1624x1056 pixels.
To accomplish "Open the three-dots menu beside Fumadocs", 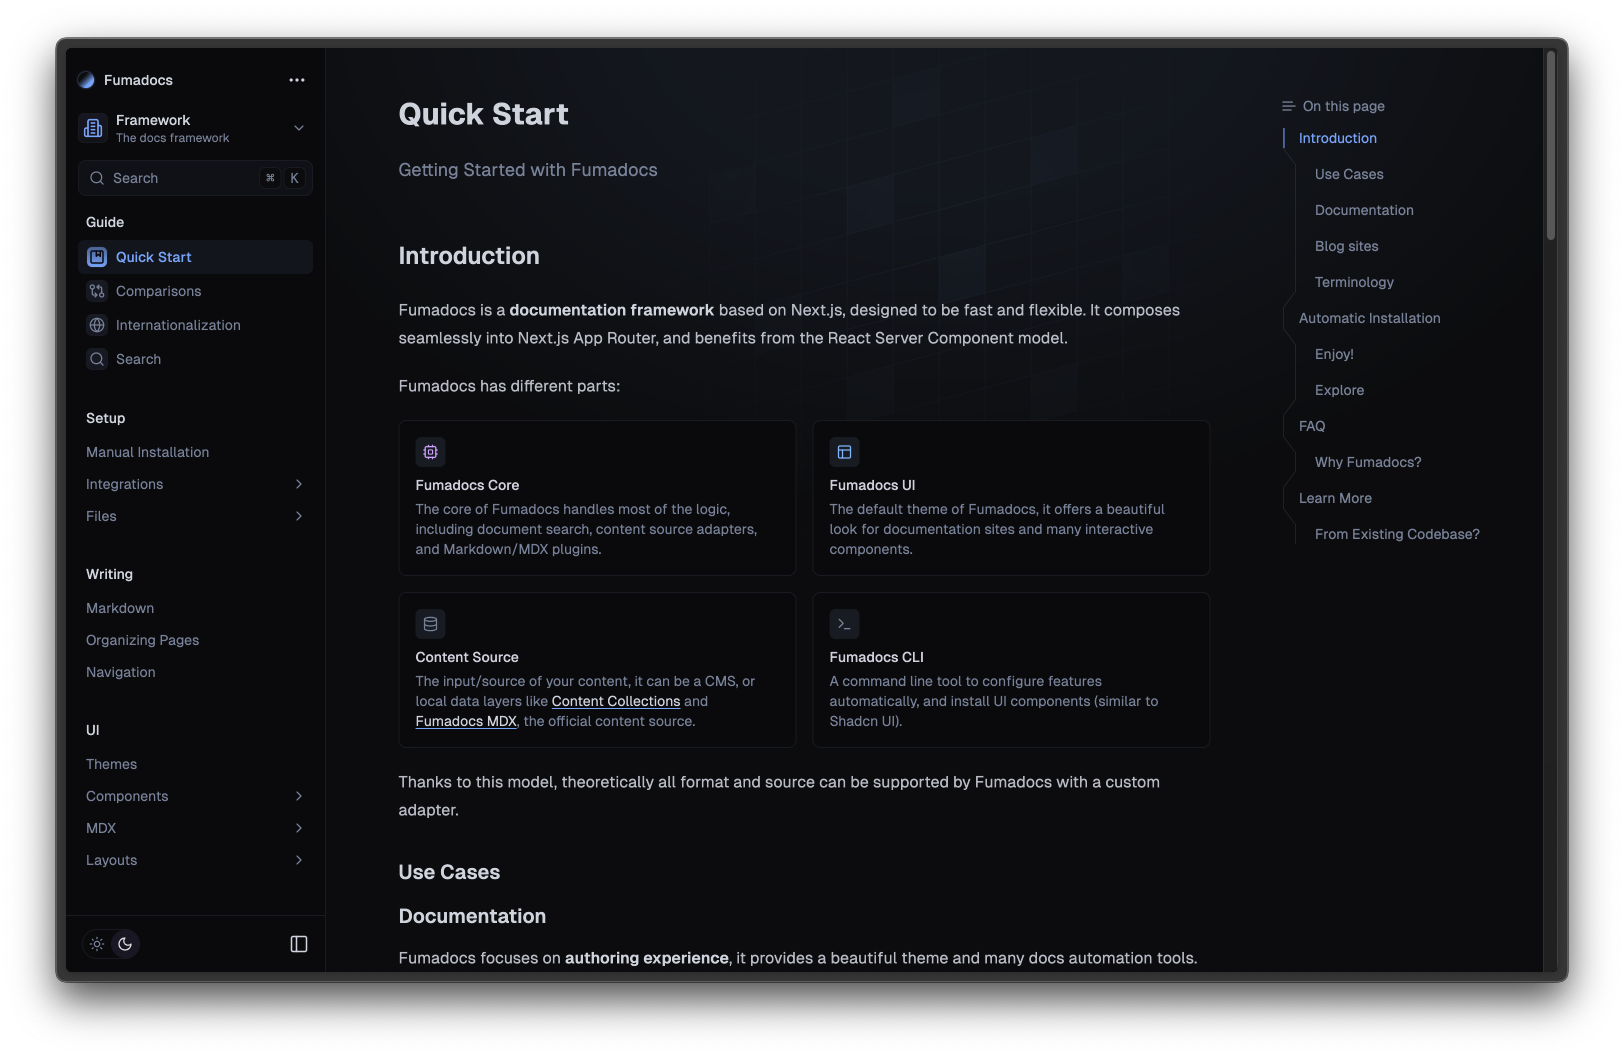I will 297,80.
